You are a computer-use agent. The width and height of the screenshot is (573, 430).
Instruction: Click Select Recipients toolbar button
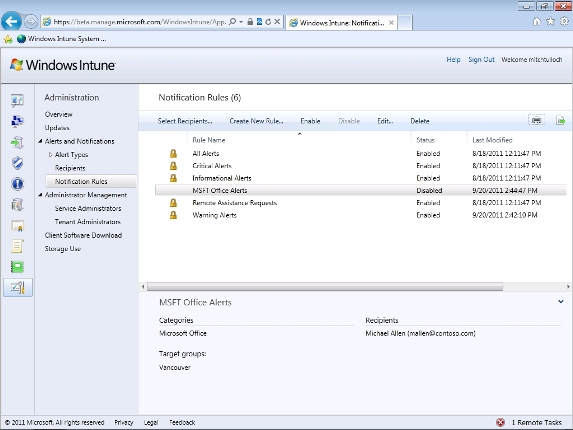pyautogui.click(x=185, y=121)
